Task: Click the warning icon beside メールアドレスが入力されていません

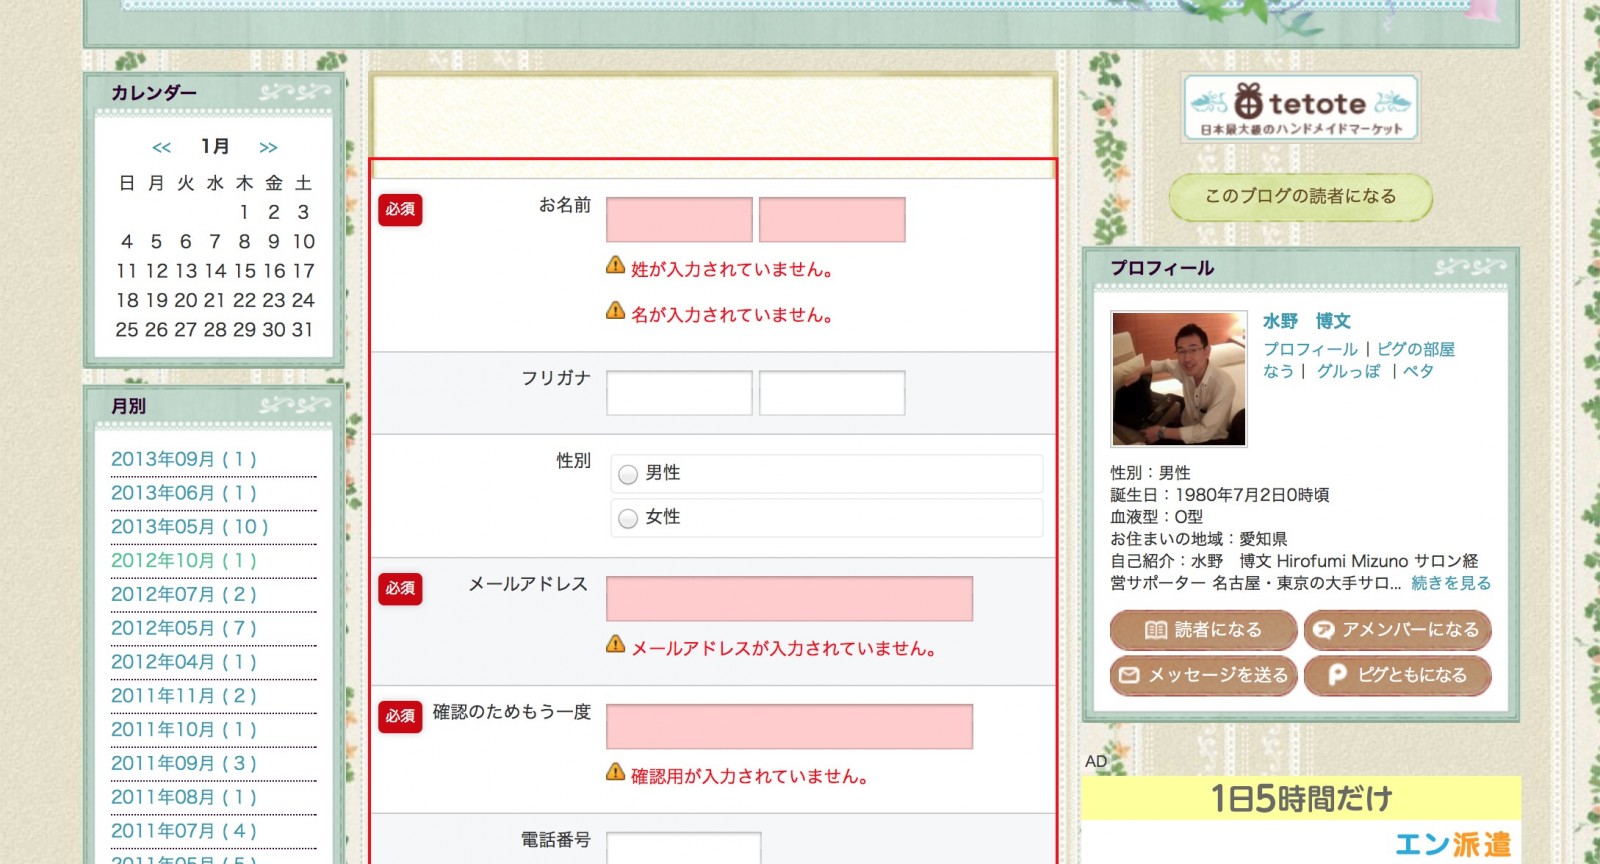Action: 616,644
